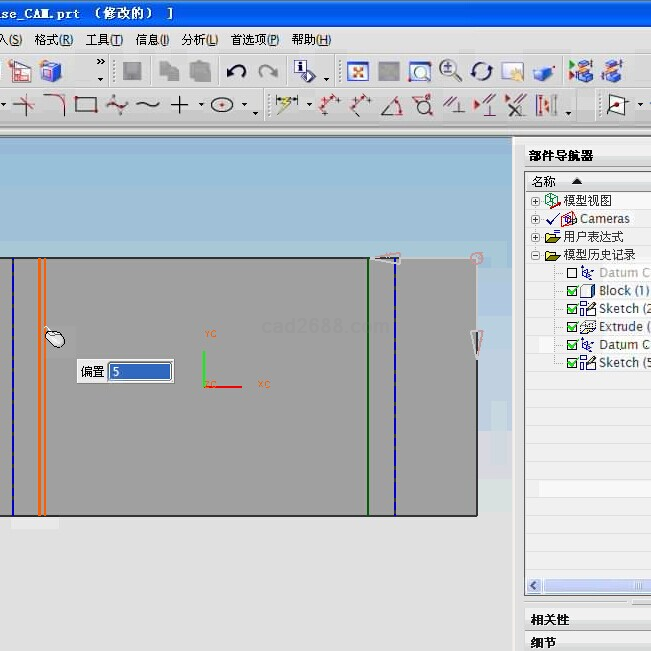Click the Fit view icon
Screen dimensions: 651x651
(x=357, y=71)
